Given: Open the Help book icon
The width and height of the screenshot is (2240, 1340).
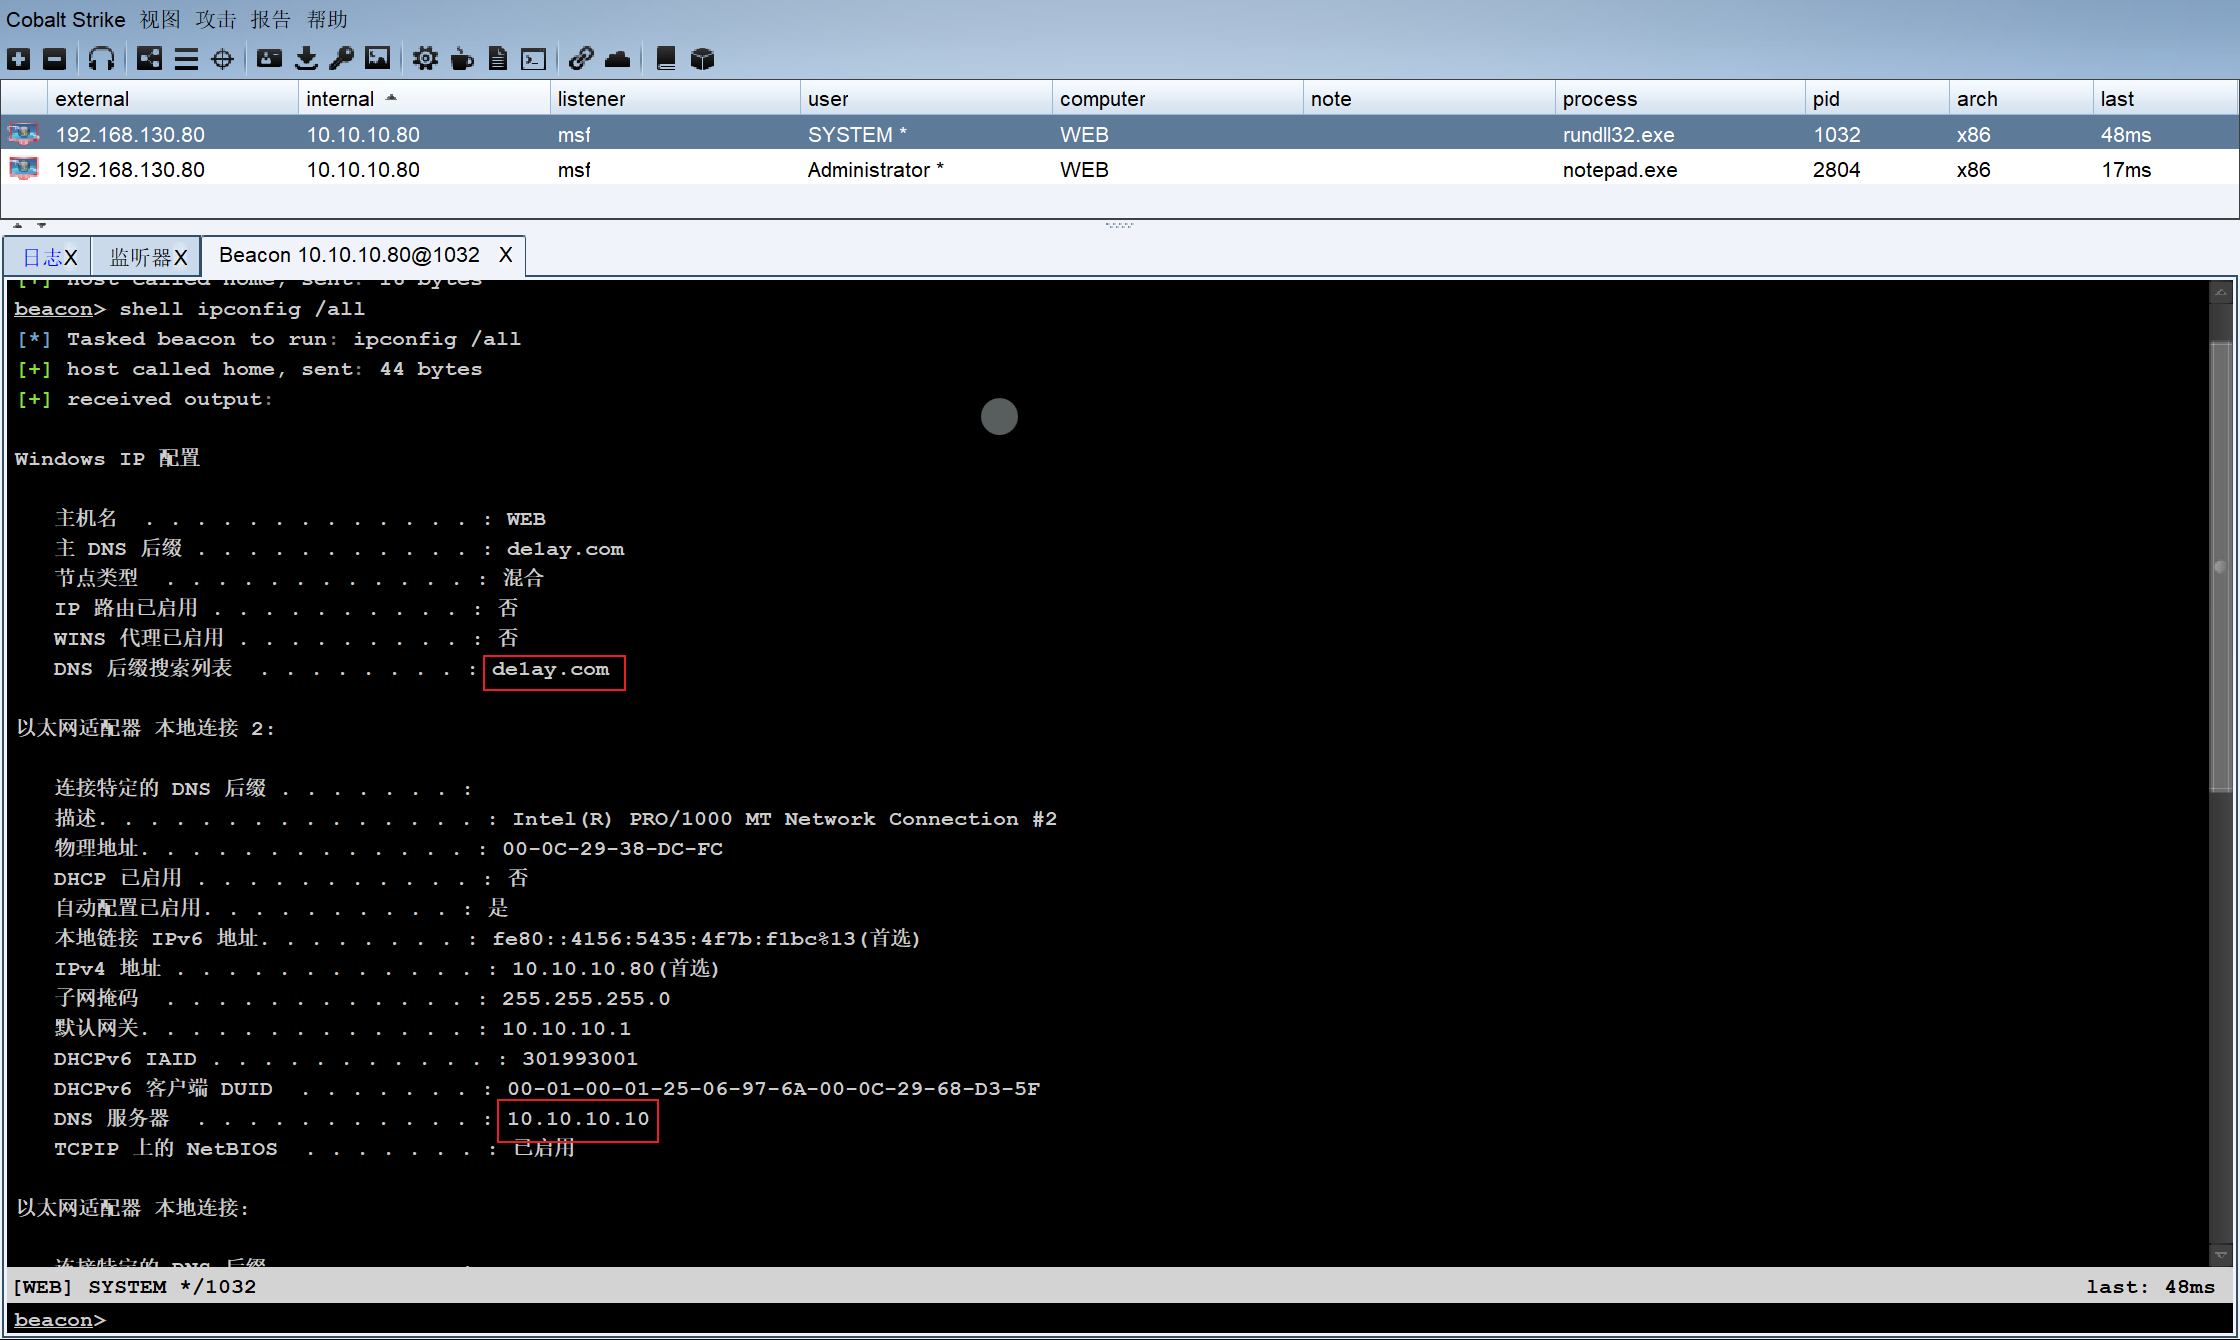Looking at the screenshot, I should coord(665,59).
